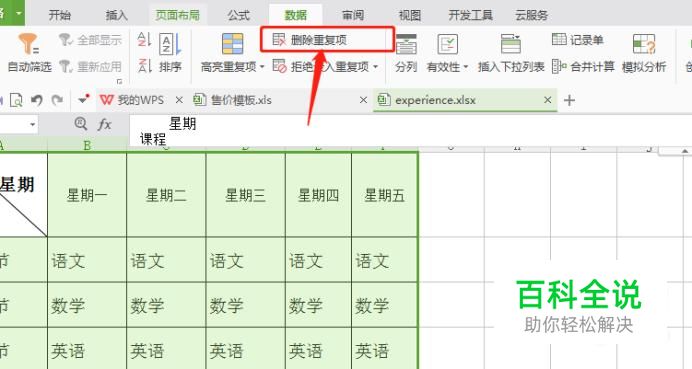Screen dimensions: 692x369
Task: Click the Reject Duplicate Entry icon (拒绝录入重复项)
Action: point(279,67)
